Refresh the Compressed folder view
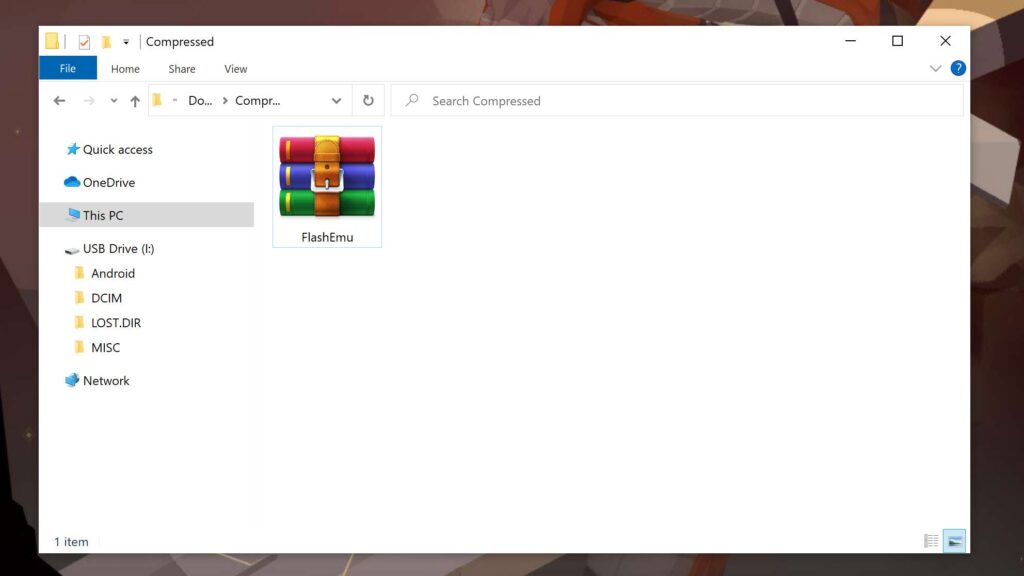This screenshot has height=576, width=1024. tap(368, 101)
